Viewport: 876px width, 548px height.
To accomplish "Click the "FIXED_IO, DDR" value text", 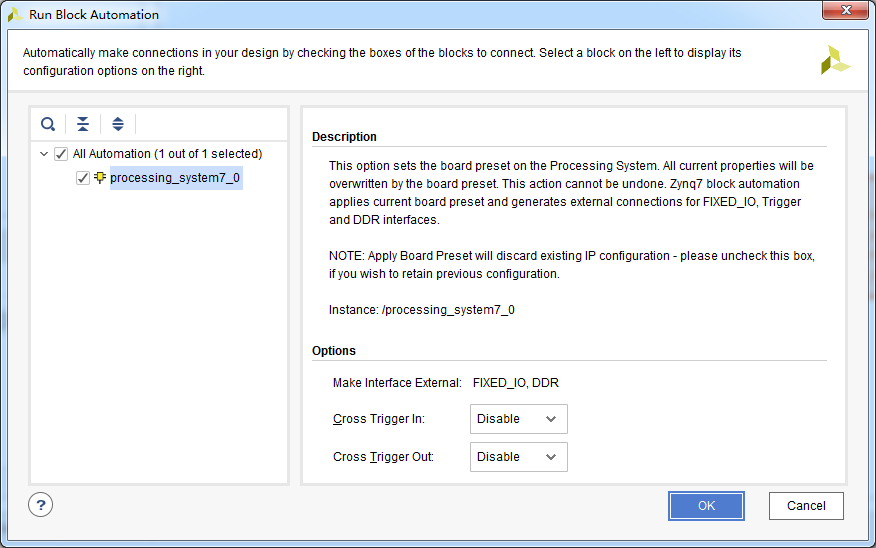I will [516, 383].
